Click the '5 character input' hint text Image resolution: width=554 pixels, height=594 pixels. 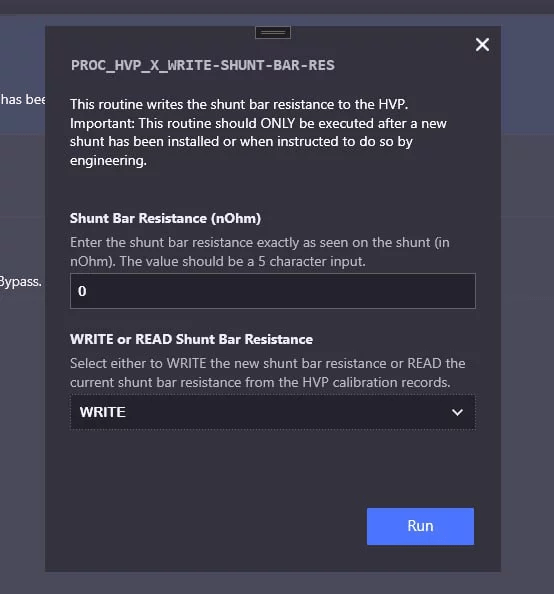point(312,261)
